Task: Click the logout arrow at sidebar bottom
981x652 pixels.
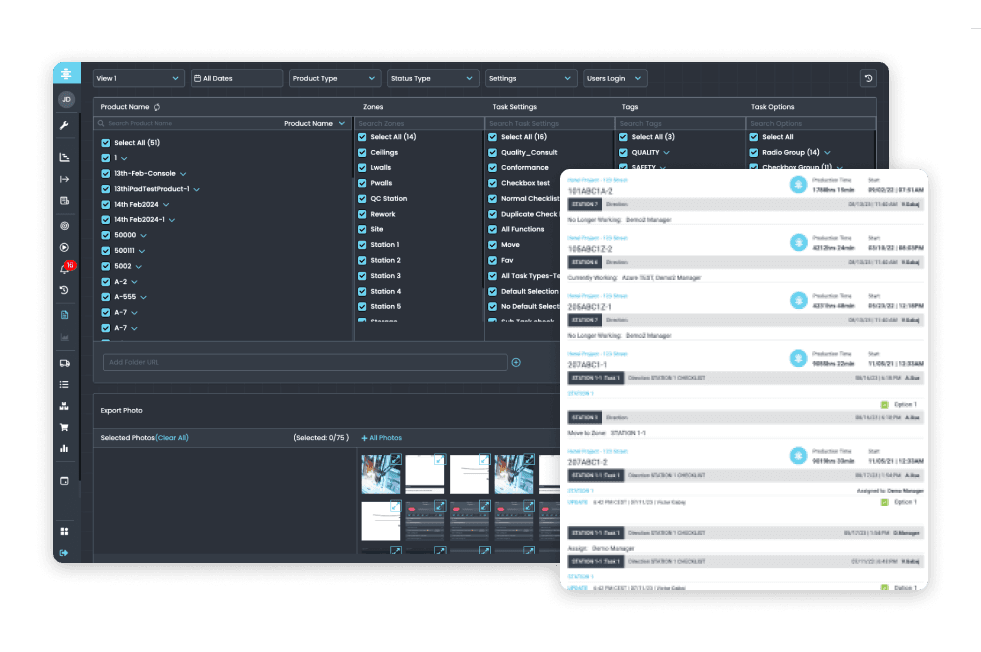Action: [x=64, y=552]
